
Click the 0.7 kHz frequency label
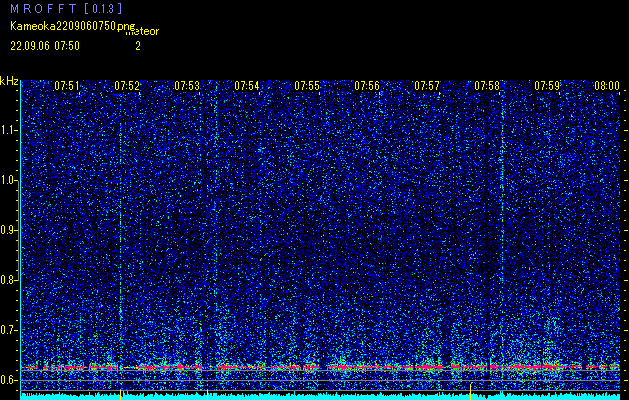point(8,330)
